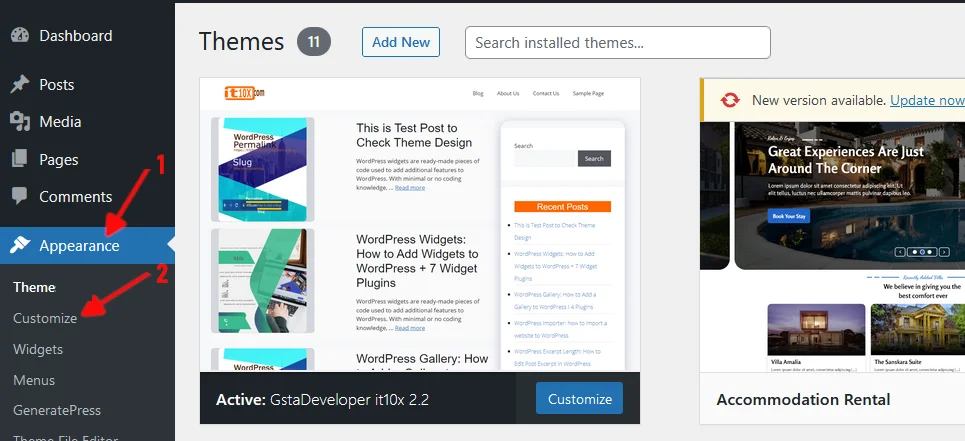
Task: Click the Comments speech bubble icon
Action: click(20, 196)
